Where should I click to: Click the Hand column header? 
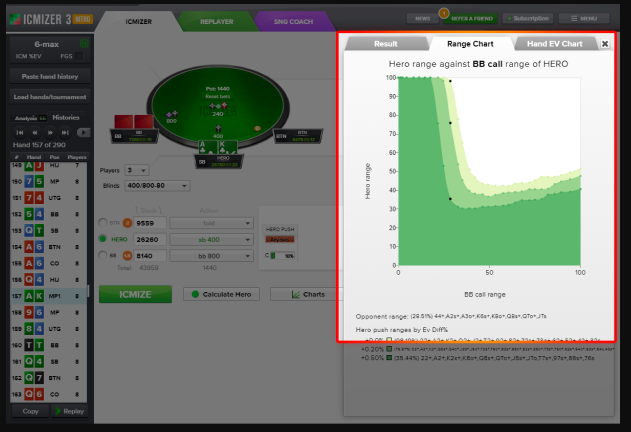click(x=34, y=157)
